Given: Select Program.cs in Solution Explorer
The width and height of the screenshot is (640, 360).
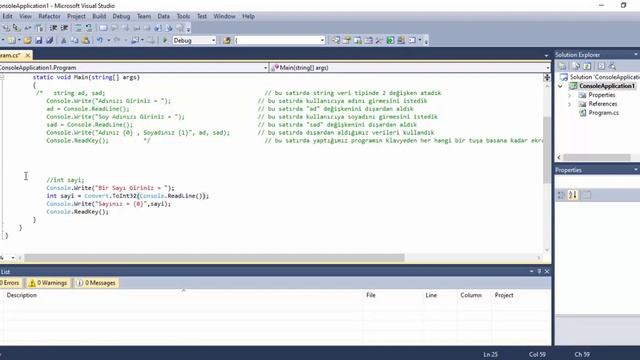Looking at the screenshot, I should (x=603, y=113).
